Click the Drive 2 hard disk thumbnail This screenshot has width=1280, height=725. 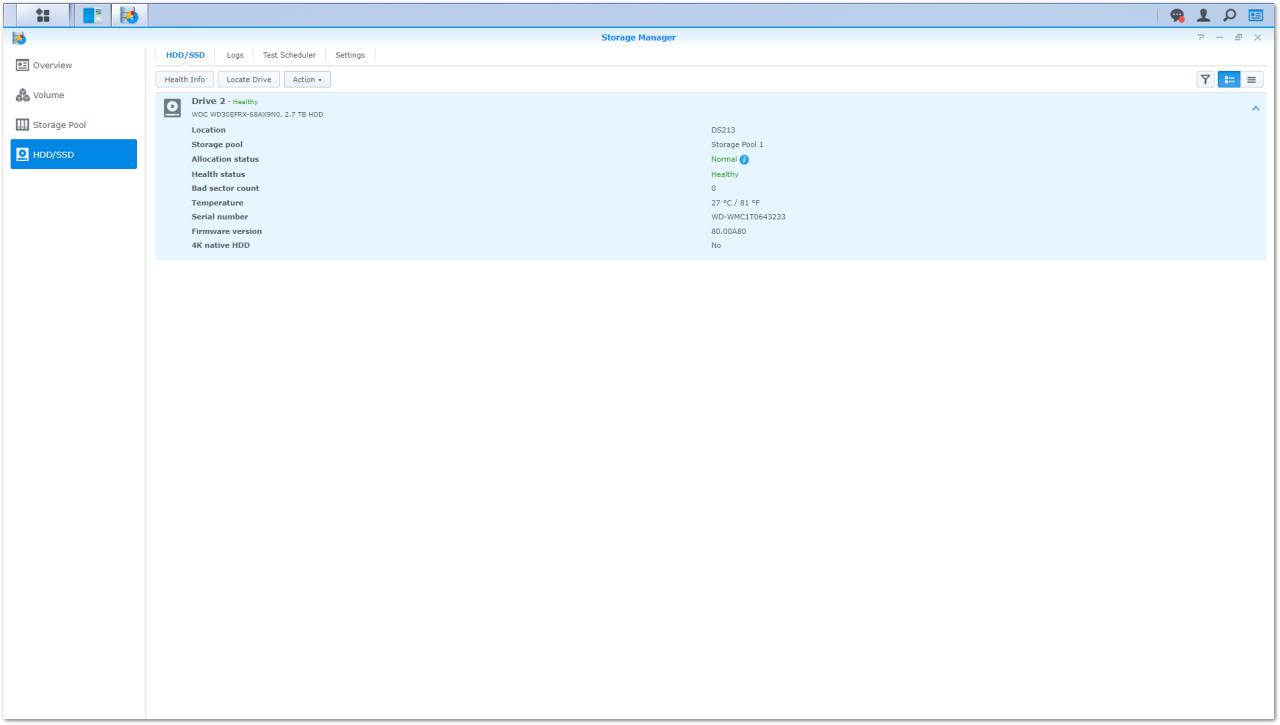(x=172, y=107)
